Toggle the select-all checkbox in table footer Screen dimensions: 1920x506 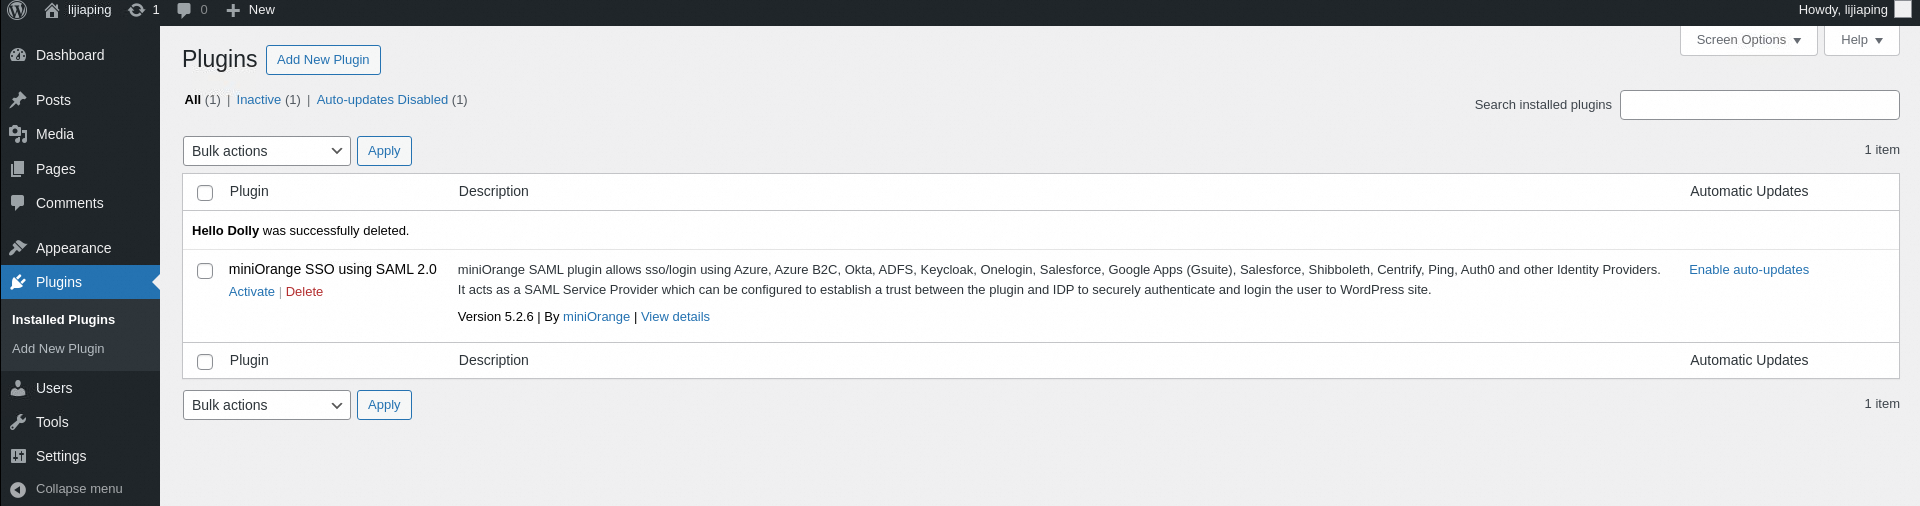pos(205,362)
